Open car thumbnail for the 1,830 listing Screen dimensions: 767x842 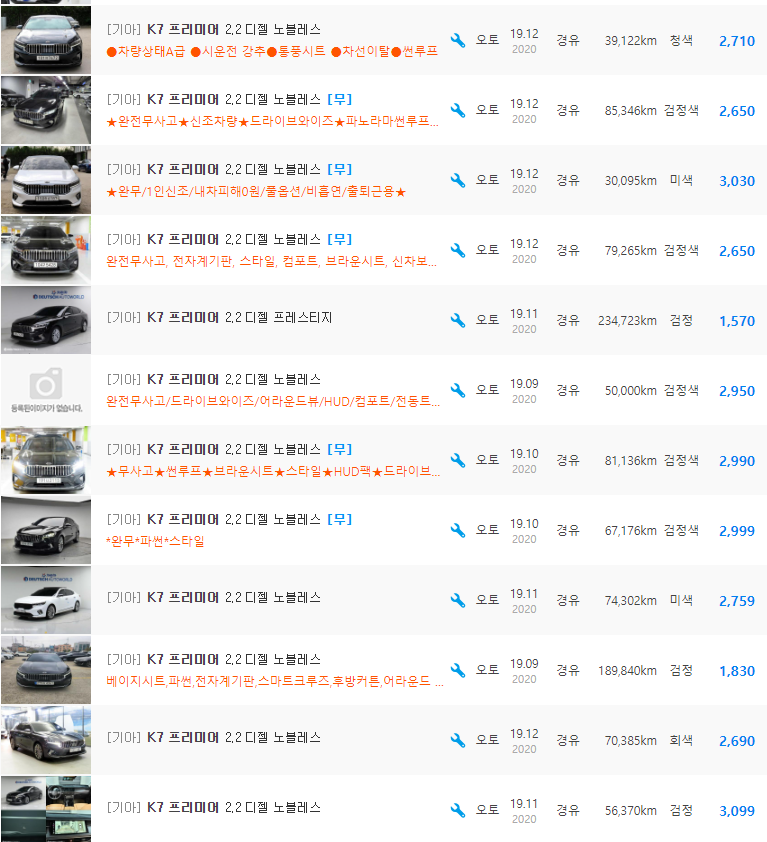46,670
